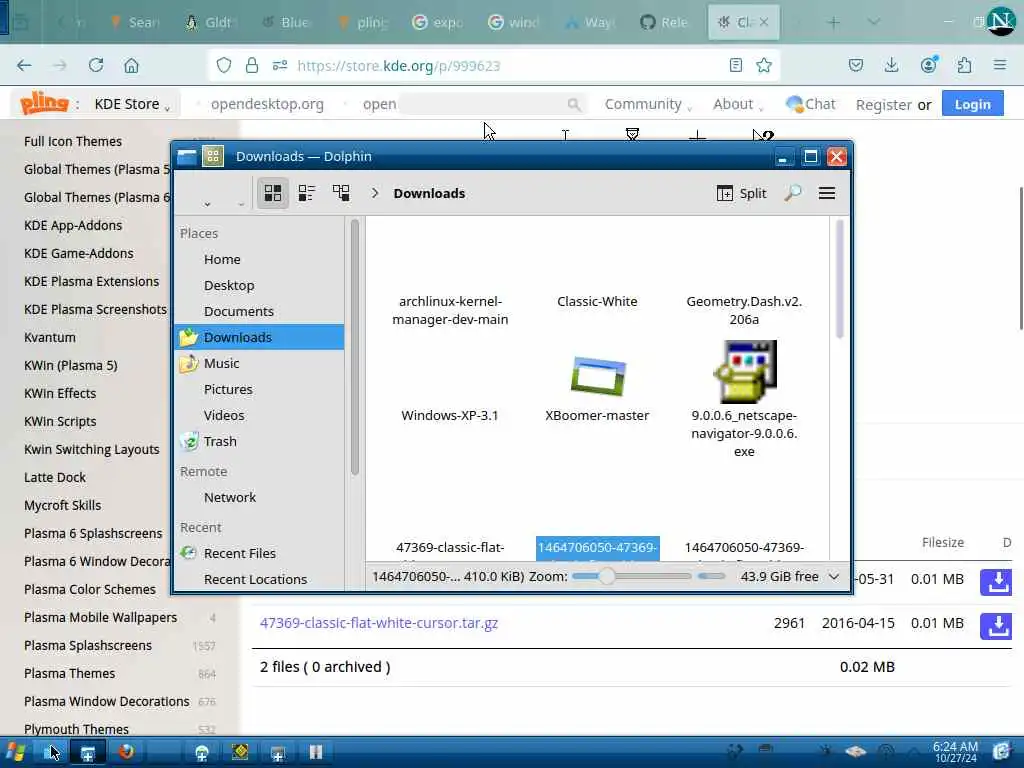Expand the KDE Store dropdown
1024x768 pixels.
tap(133, 104)
